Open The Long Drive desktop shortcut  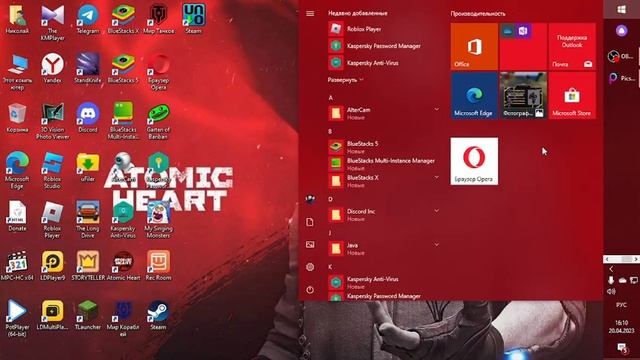(88, 220)
